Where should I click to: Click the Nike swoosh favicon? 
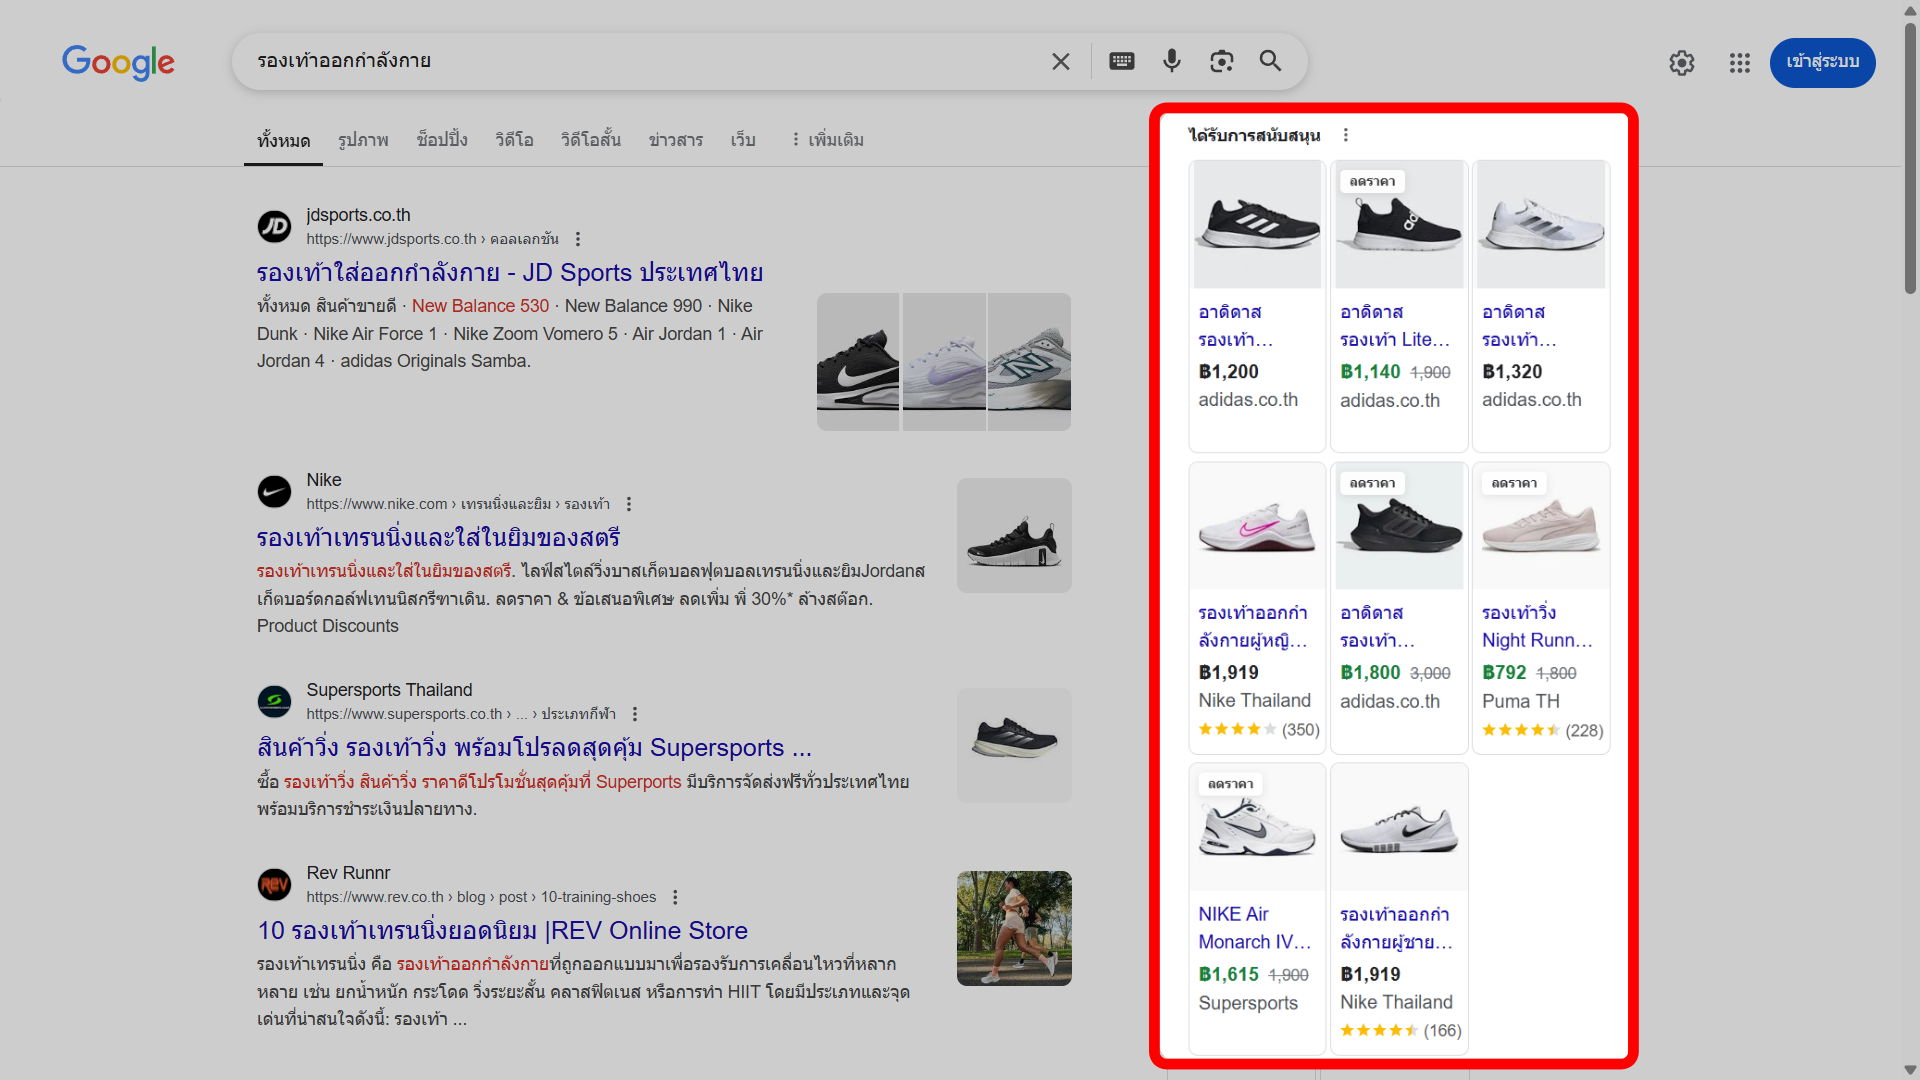(274, 492)
